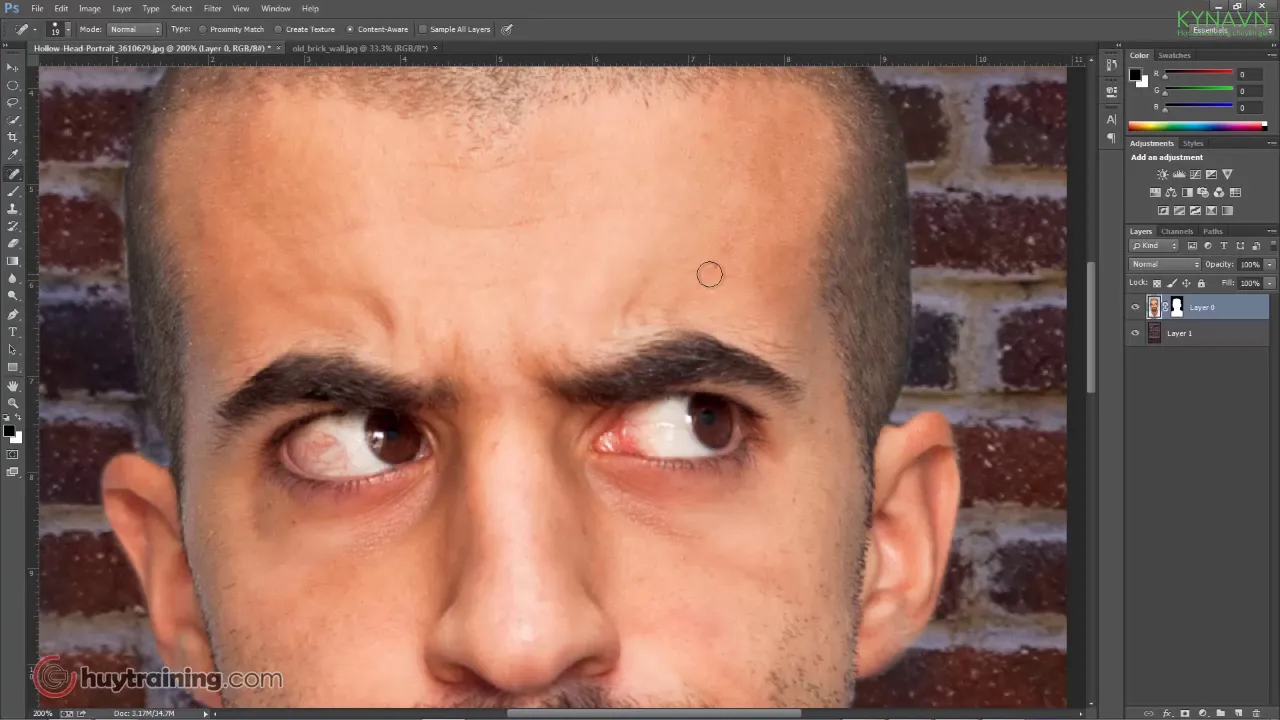The width and height of the screenshot is (1280, 720).
Task: Select the Path Selection tool
Action: pyautogui.click(x=13, y=350)
